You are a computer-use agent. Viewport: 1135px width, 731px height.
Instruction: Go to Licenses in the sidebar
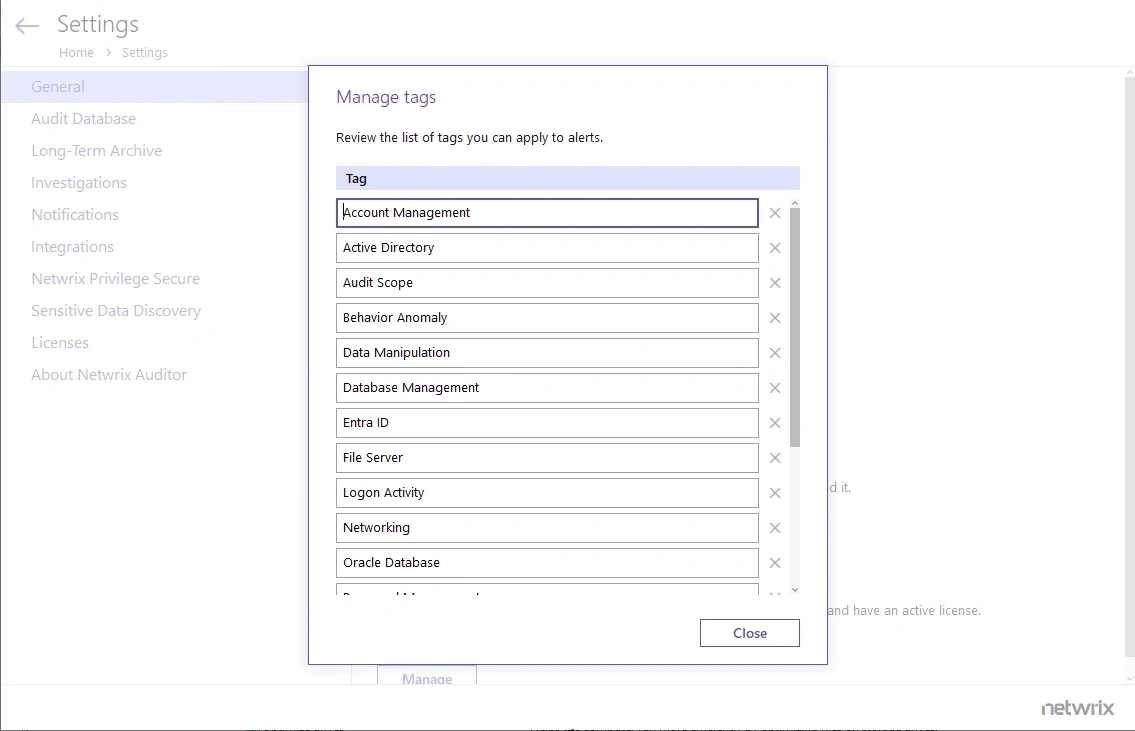[x=60, y=342]
